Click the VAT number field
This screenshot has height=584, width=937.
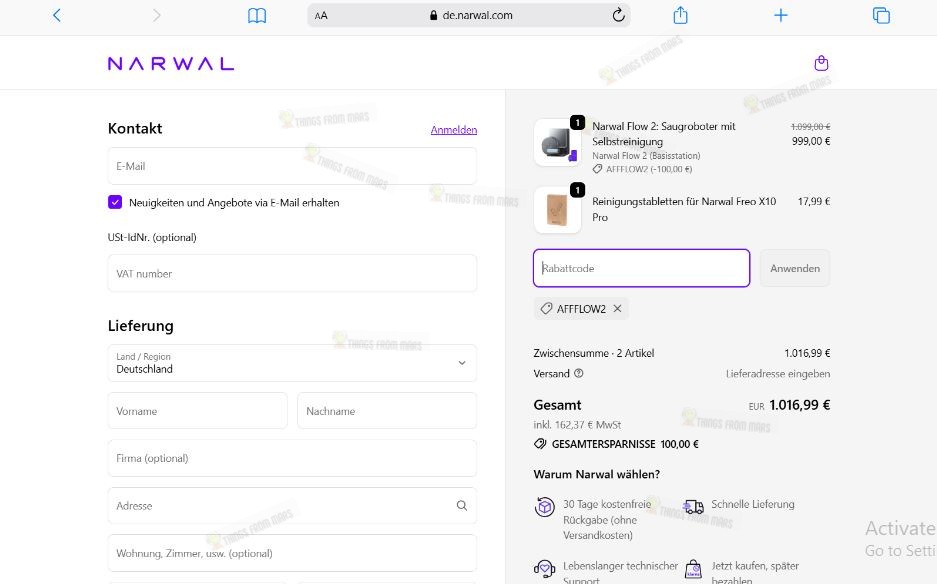292,274
